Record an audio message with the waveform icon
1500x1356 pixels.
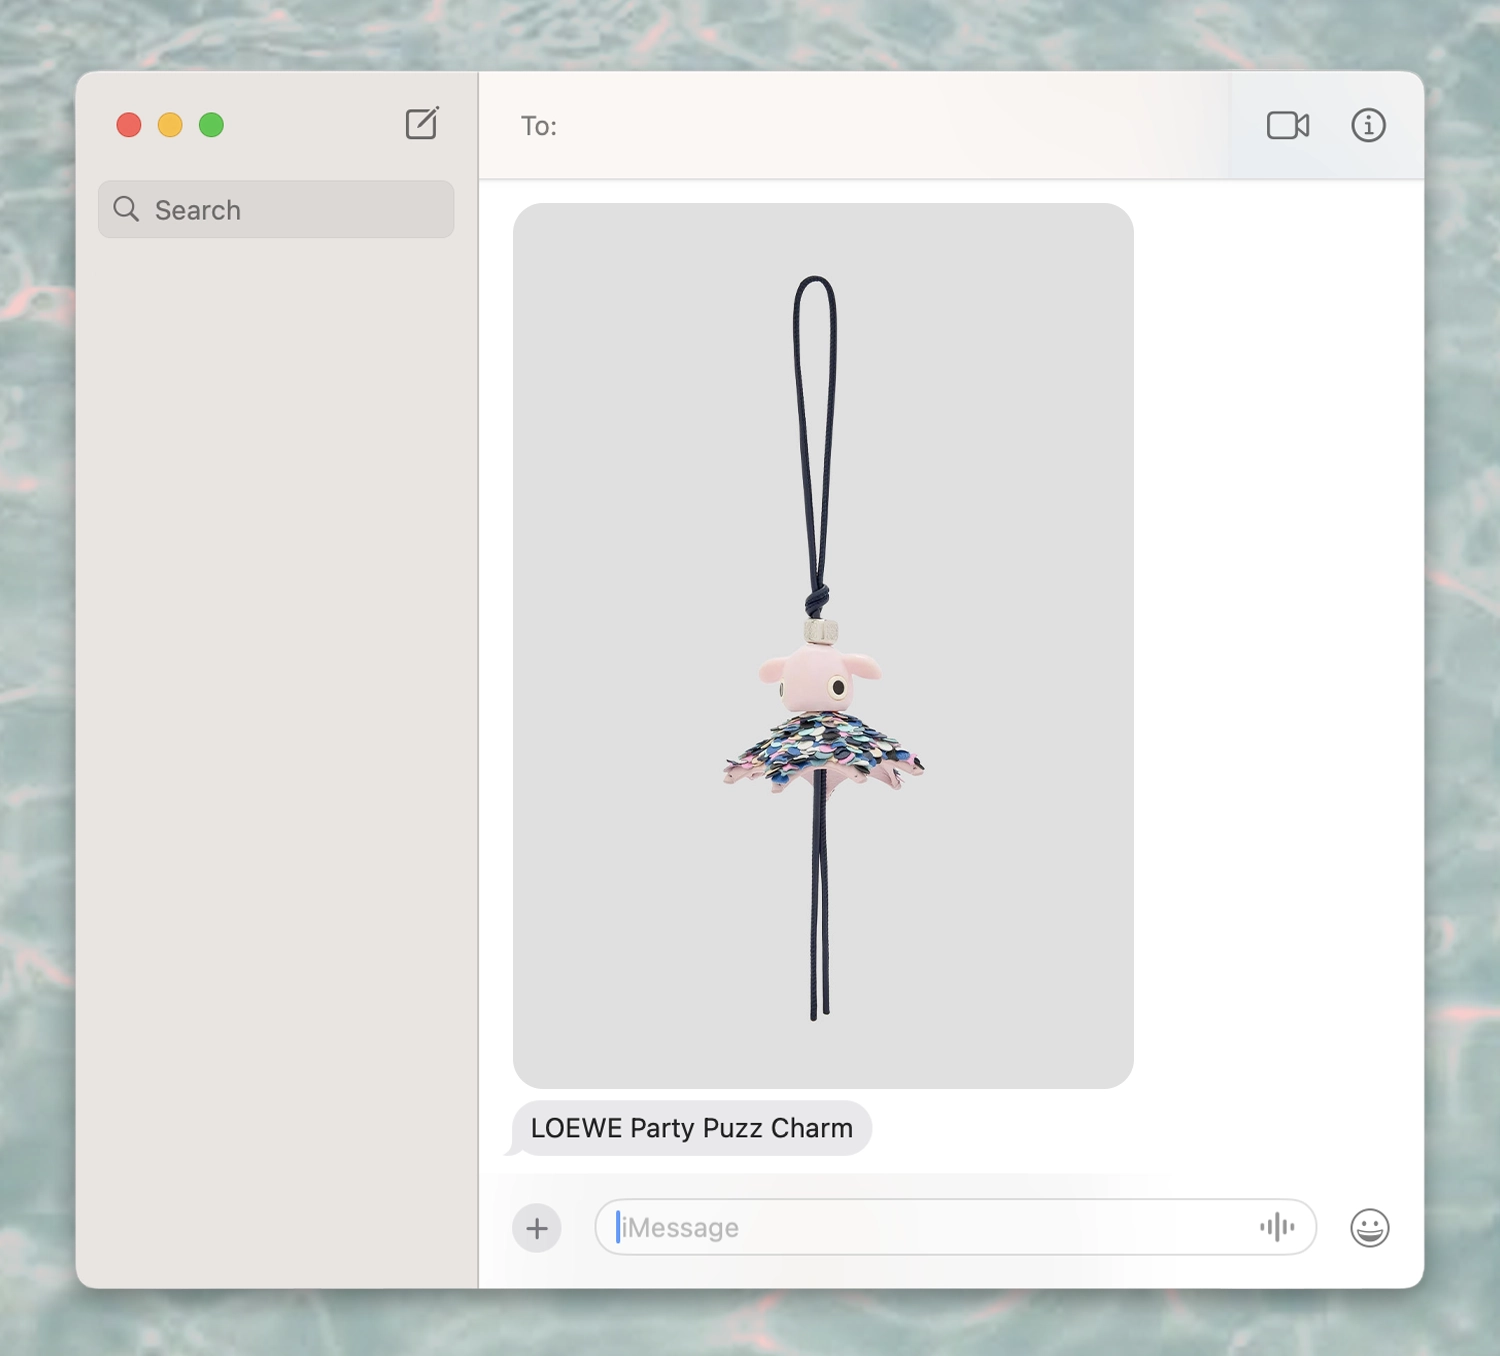coord(1277,1227)
